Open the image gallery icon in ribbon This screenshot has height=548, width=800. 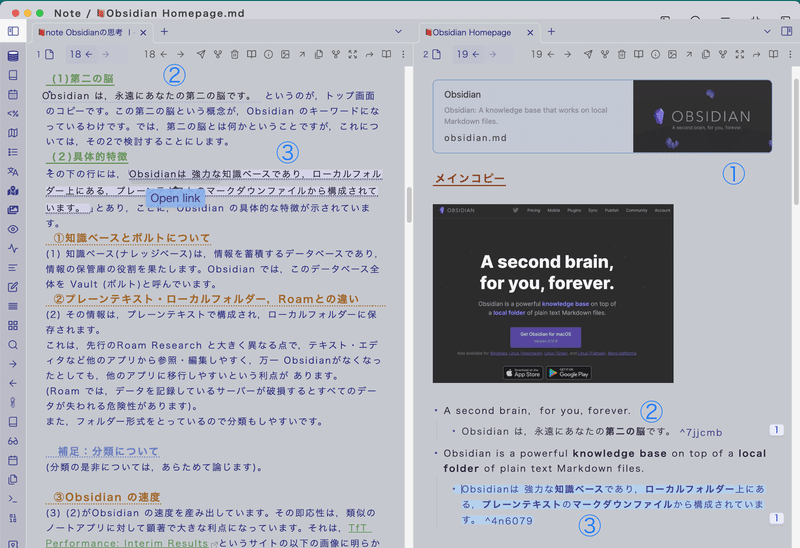pos(13,210)
